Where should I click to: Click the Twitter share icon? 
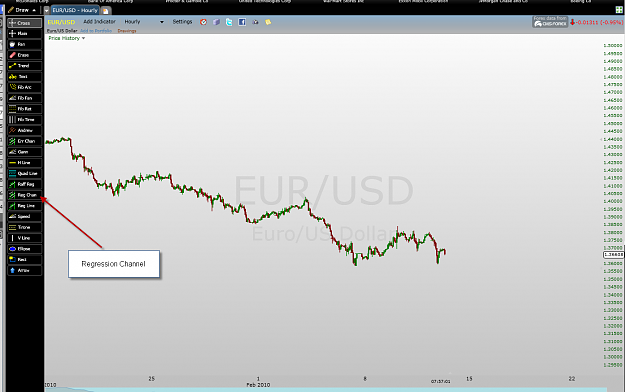point(229,22)
